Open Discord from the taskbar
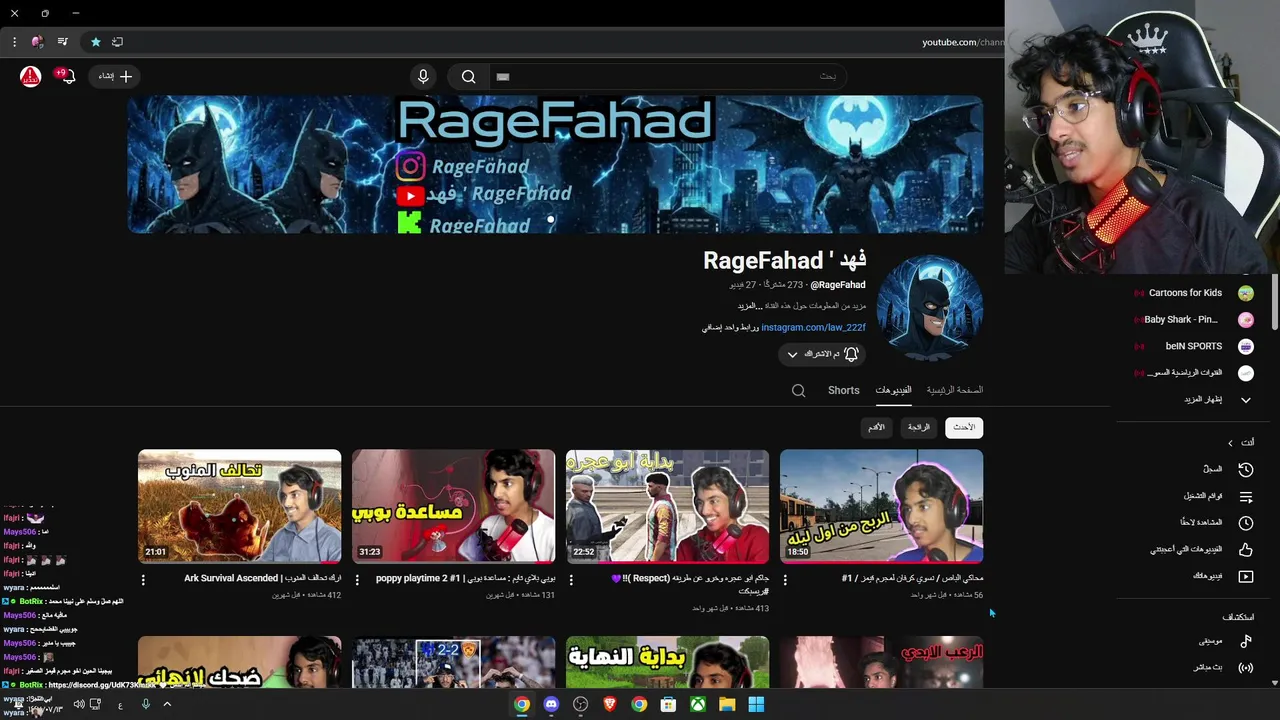The height and width of the screenshot is (720, 1280). tap(551, 704)
